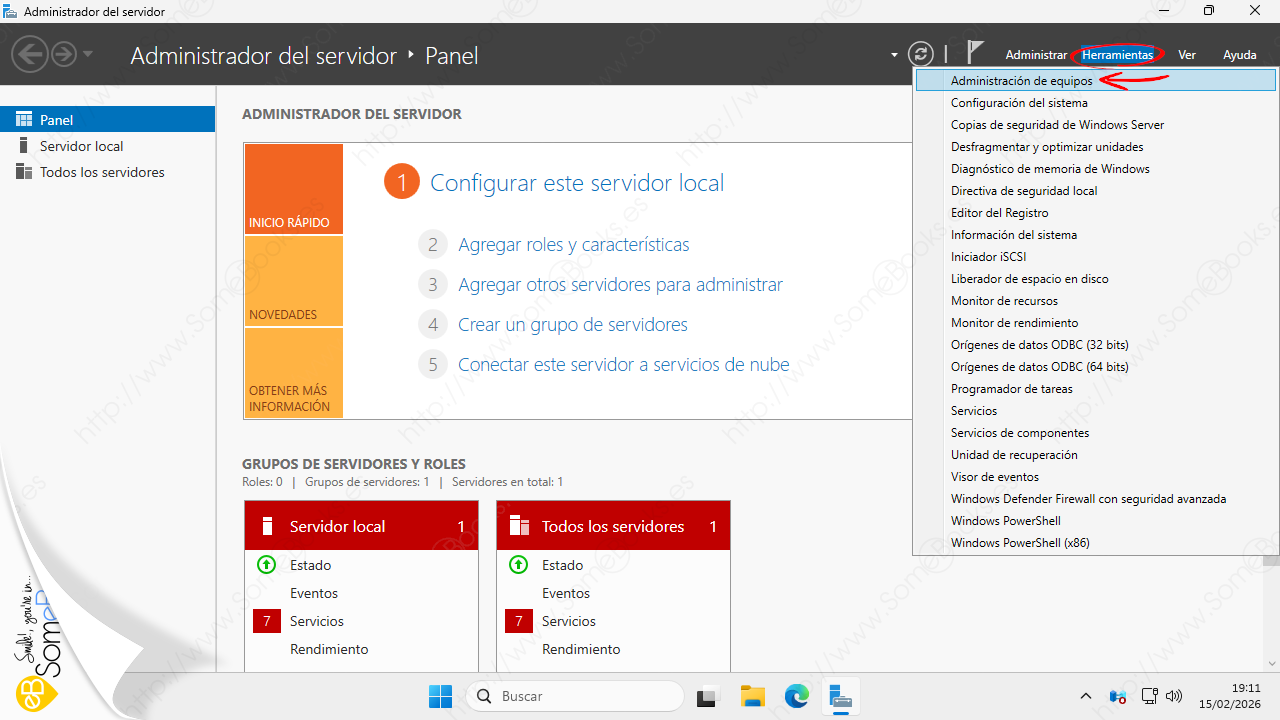Click the refresh icon in header
This screenshot has height=720, width=1280.
click(x=920, y=55)
